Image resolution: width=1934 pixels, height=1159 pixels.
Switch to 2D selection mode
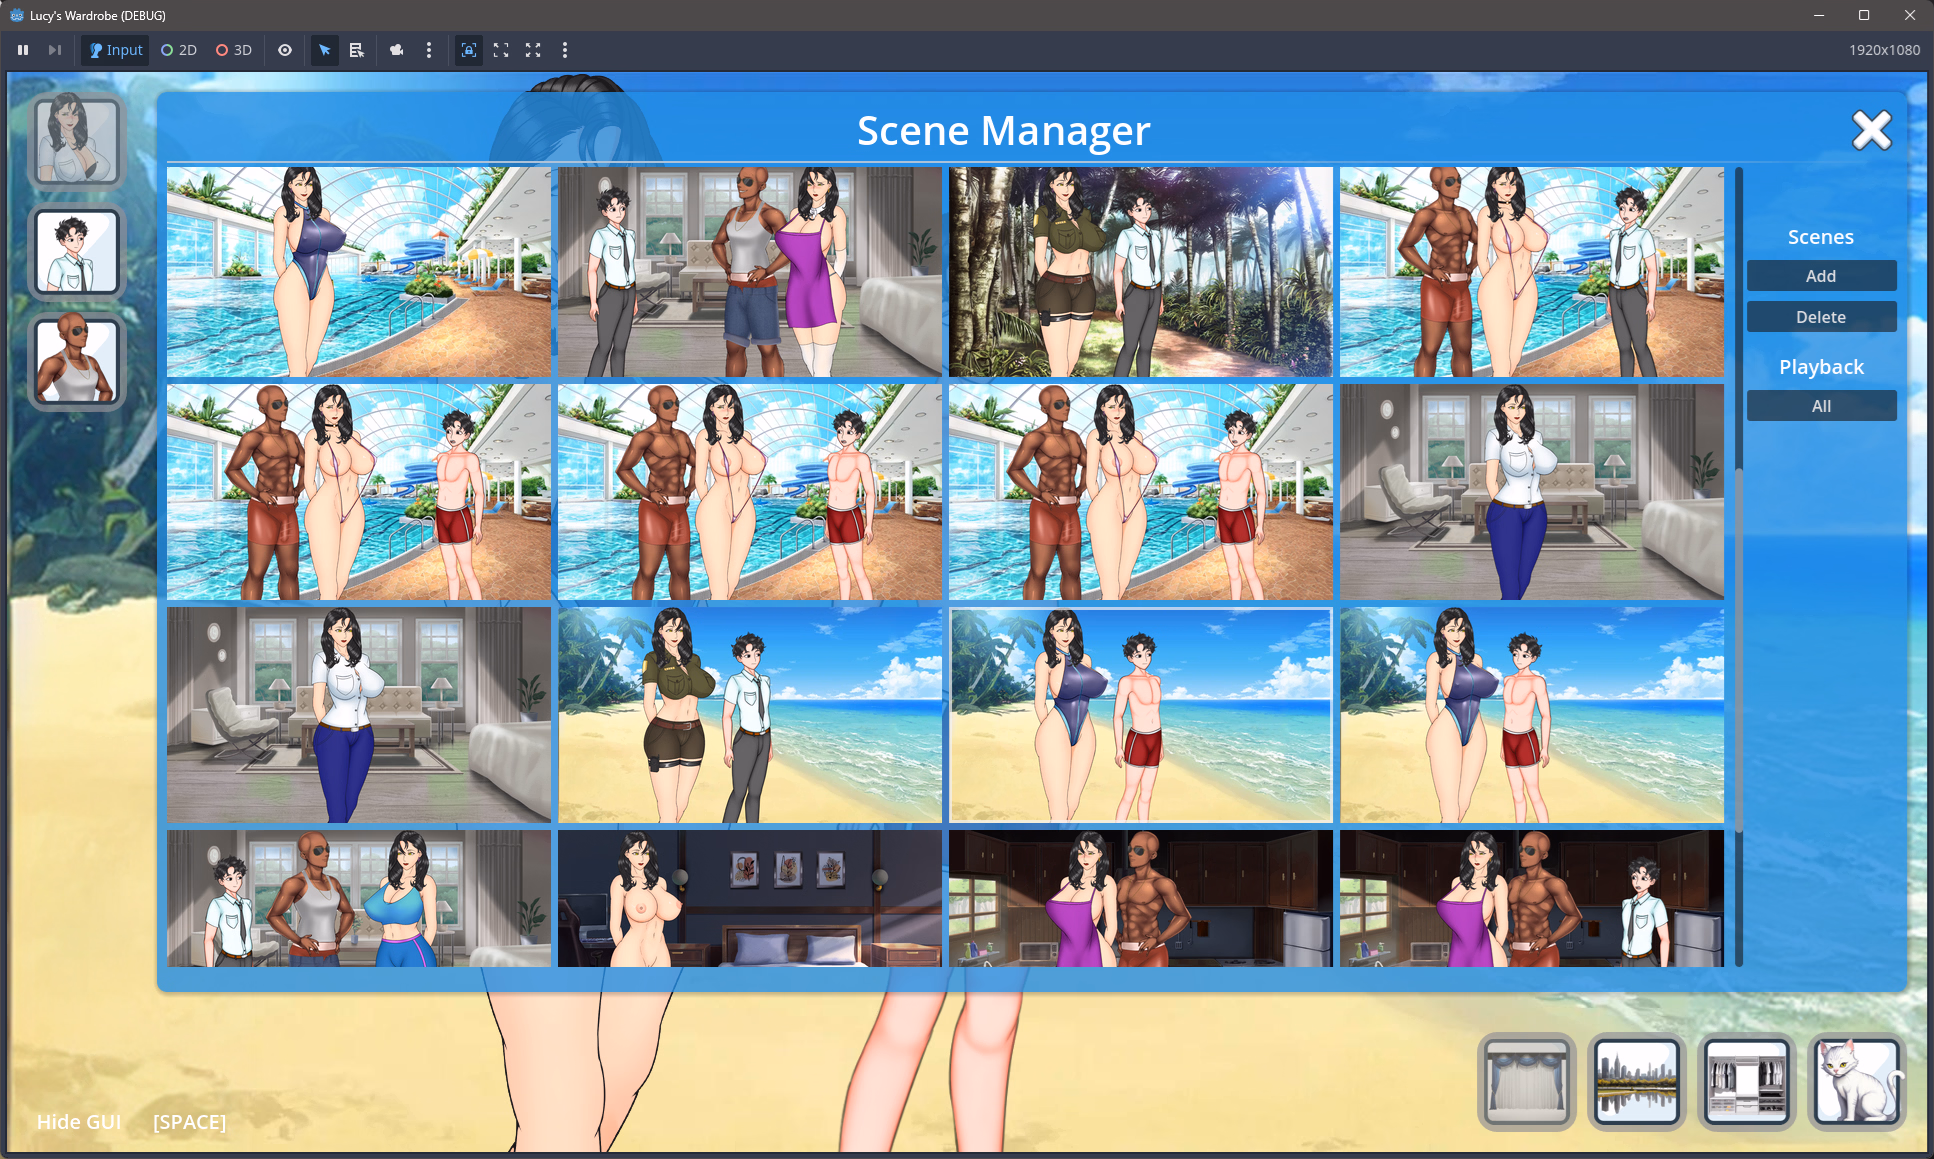179,50
